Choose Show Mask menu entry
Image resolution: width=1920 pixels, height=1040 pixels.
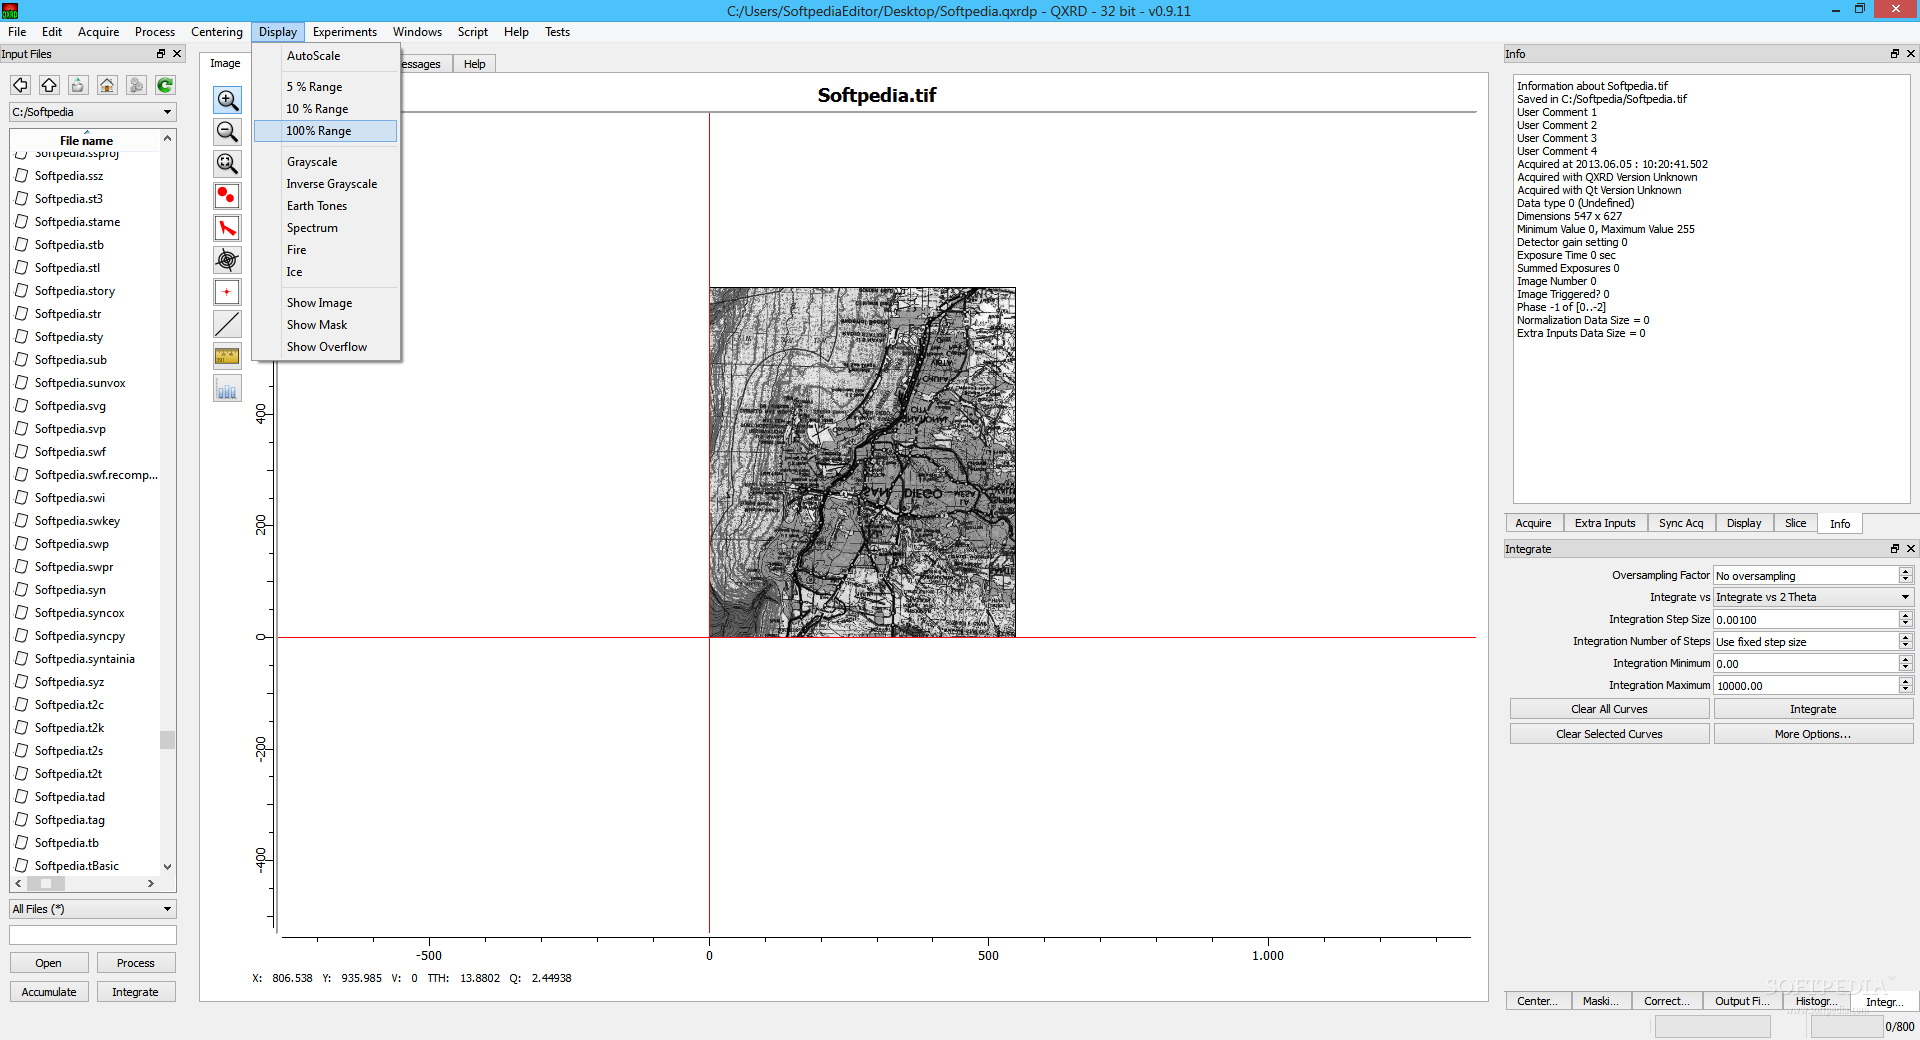(x=326, y=325)
